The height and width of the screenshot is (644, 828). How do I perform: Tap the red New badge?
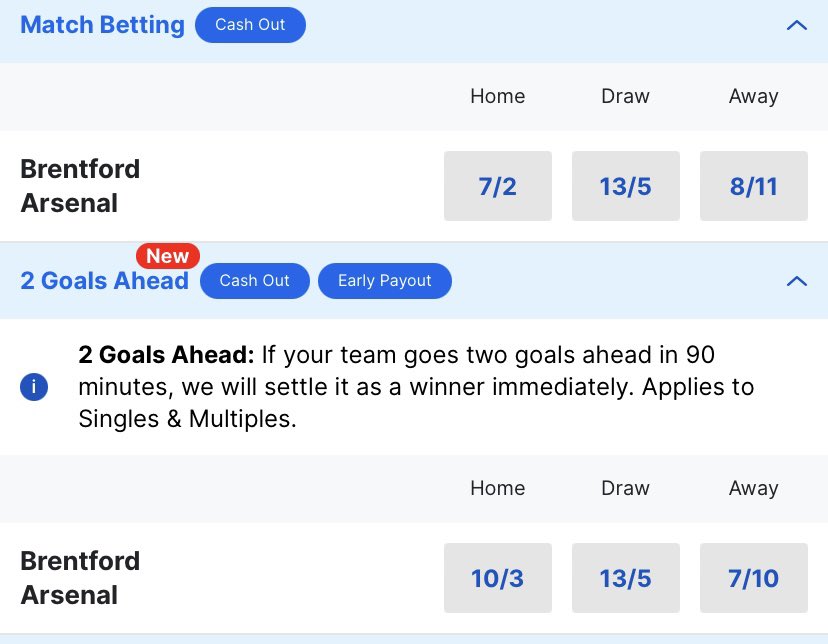pos(168,256)
